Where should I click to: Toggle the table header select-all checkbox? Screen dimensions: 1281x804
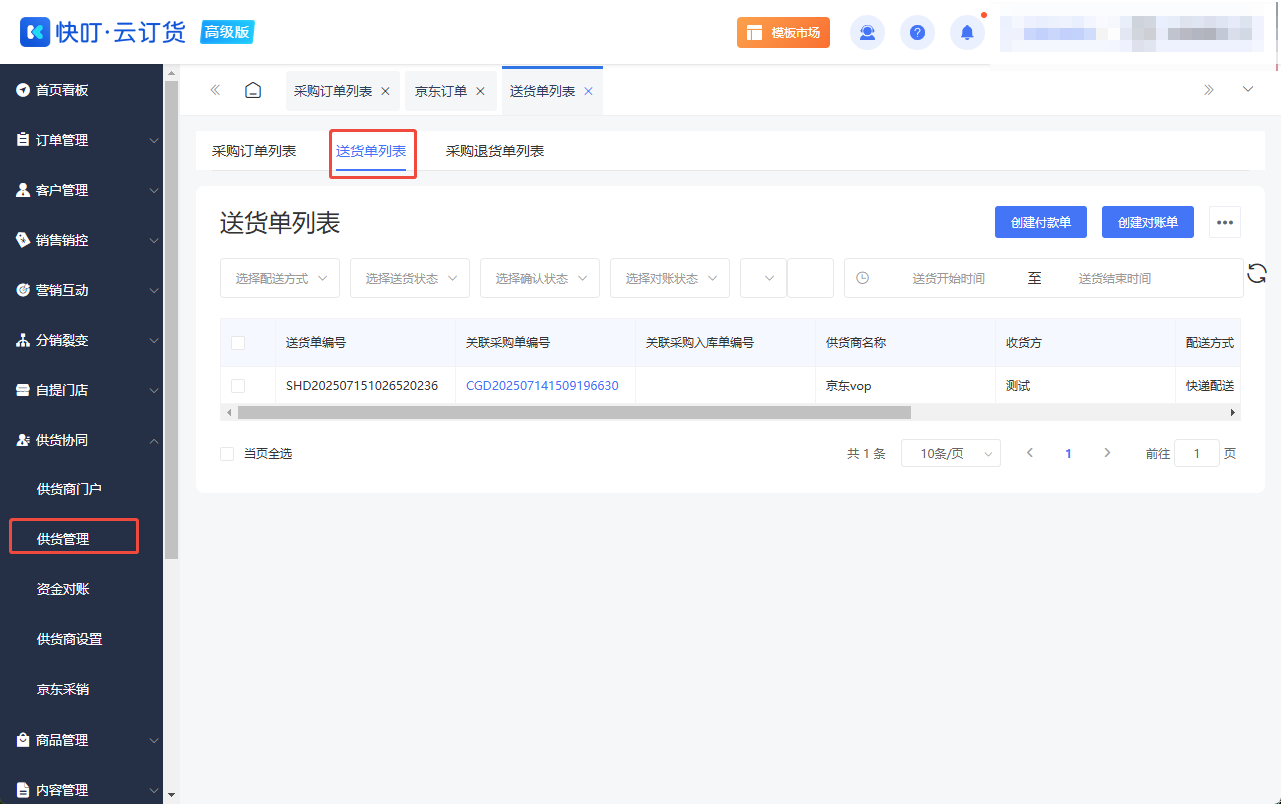[x=238, y=343]
